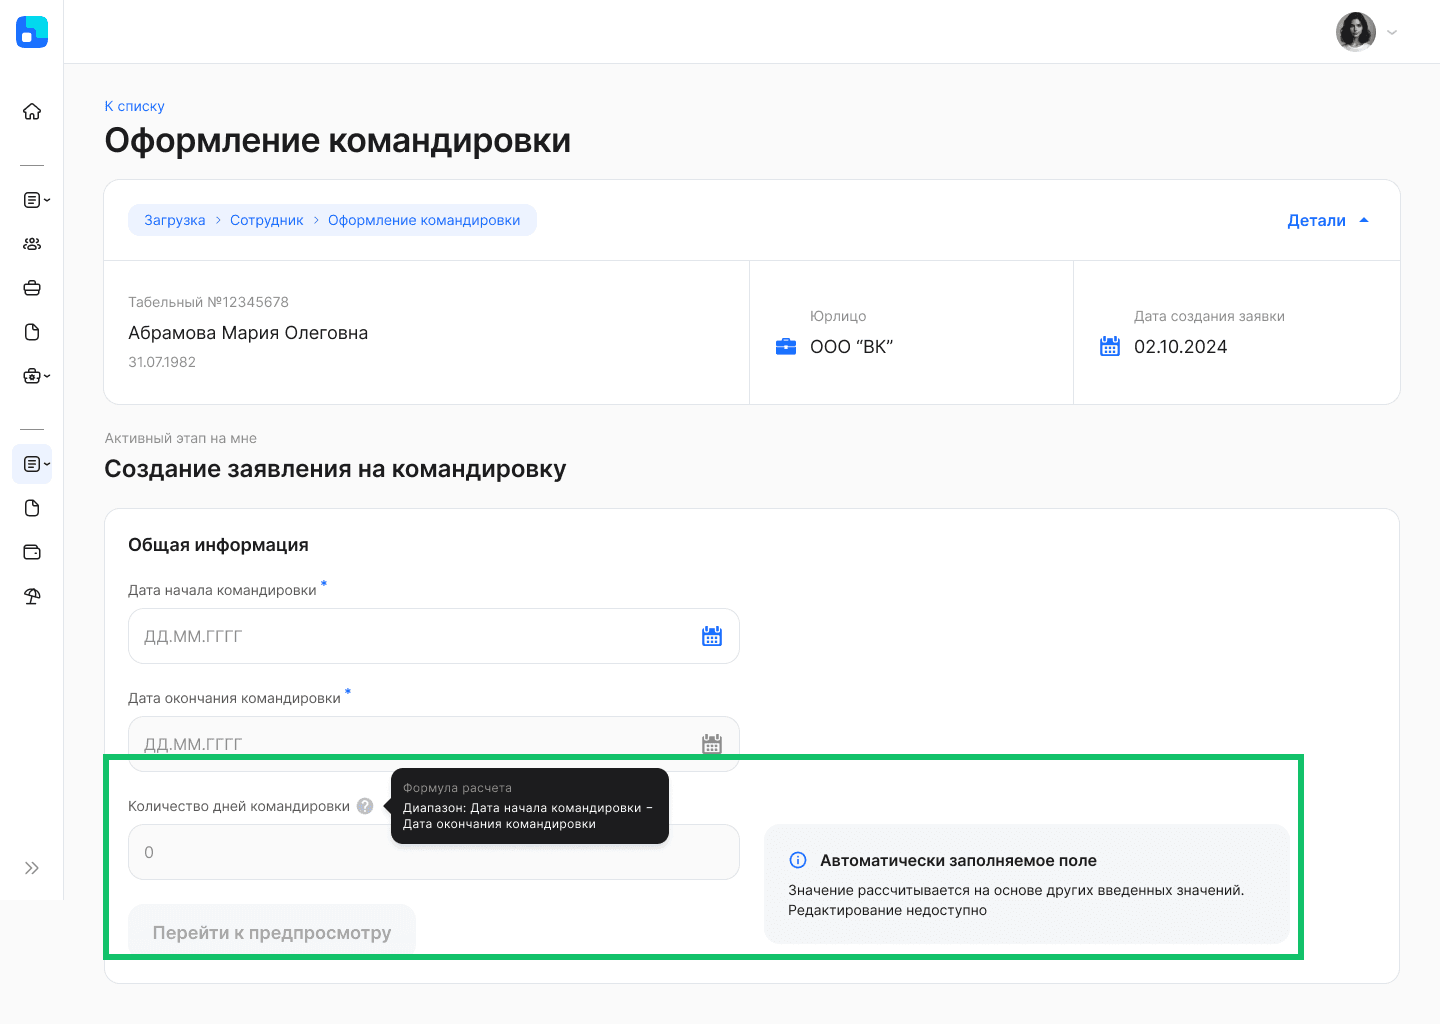The image size is (1440, 1024).
Task: Click the date of birth '31.07.1982'
Action: (162, 362)
